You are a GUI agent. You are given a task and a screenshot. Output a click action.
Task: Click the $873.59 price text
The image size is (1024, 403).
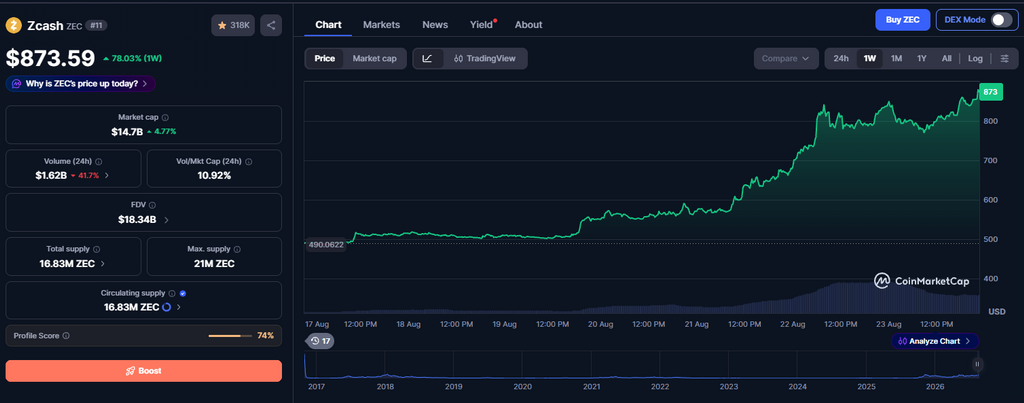[50, 58]
